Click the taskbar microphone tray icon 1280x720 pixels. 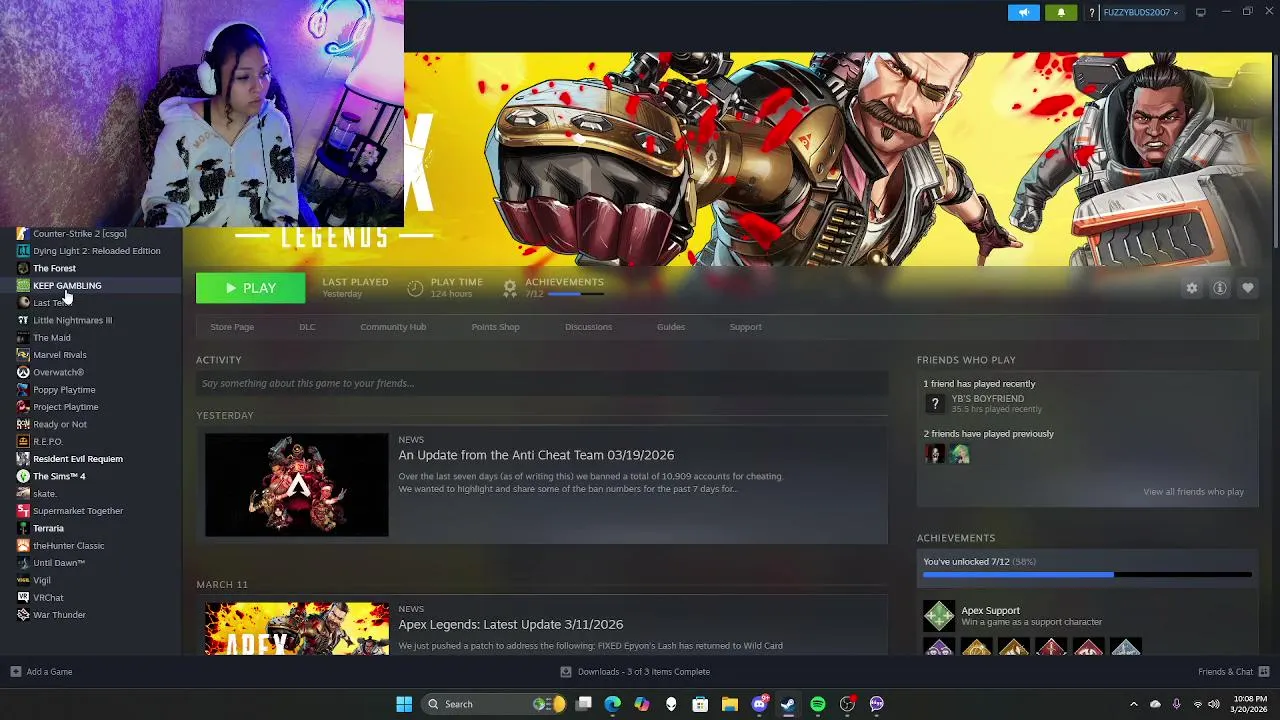click(1176, 704)
